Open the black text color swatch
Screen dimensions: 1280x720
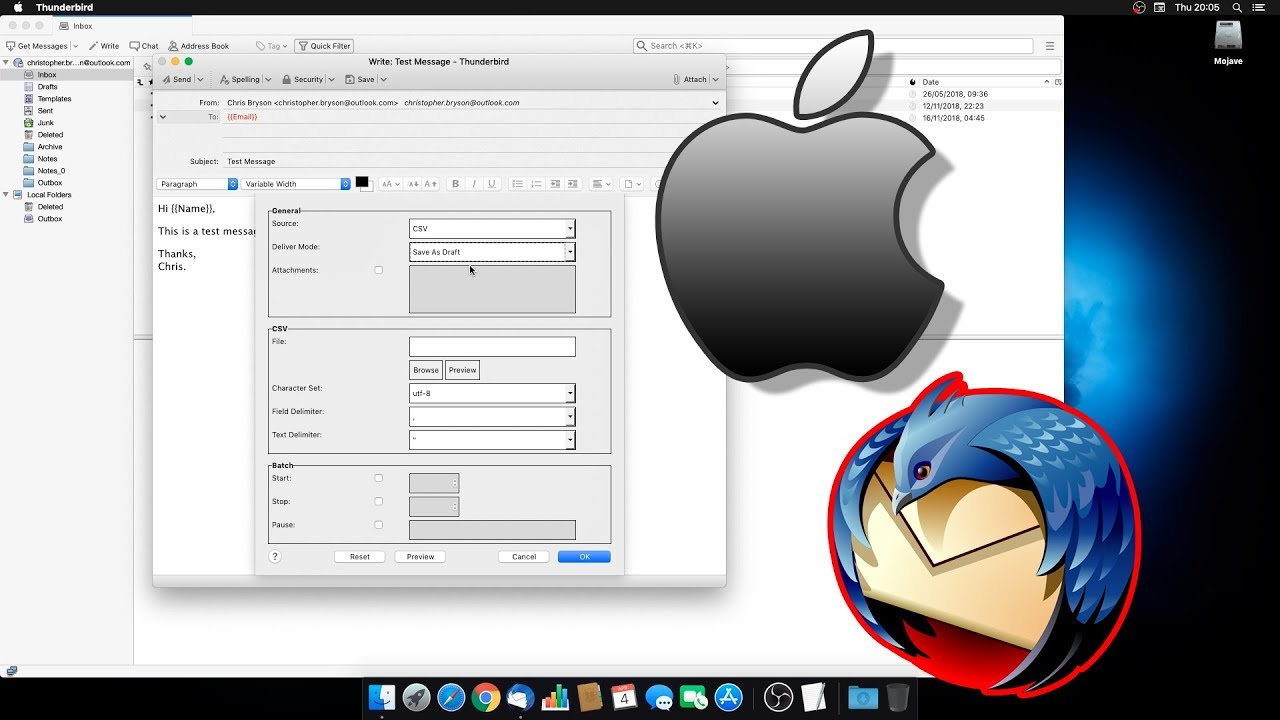click(x=361, y=182)
